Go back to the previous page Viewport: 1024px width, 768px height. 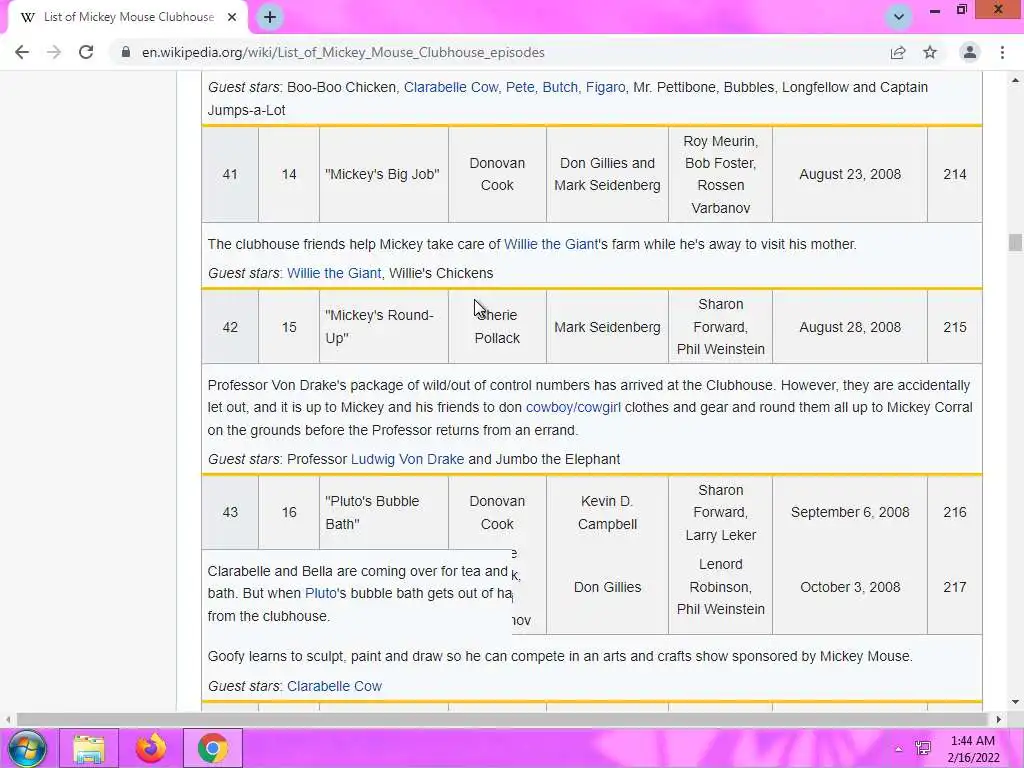coord(22,52)
